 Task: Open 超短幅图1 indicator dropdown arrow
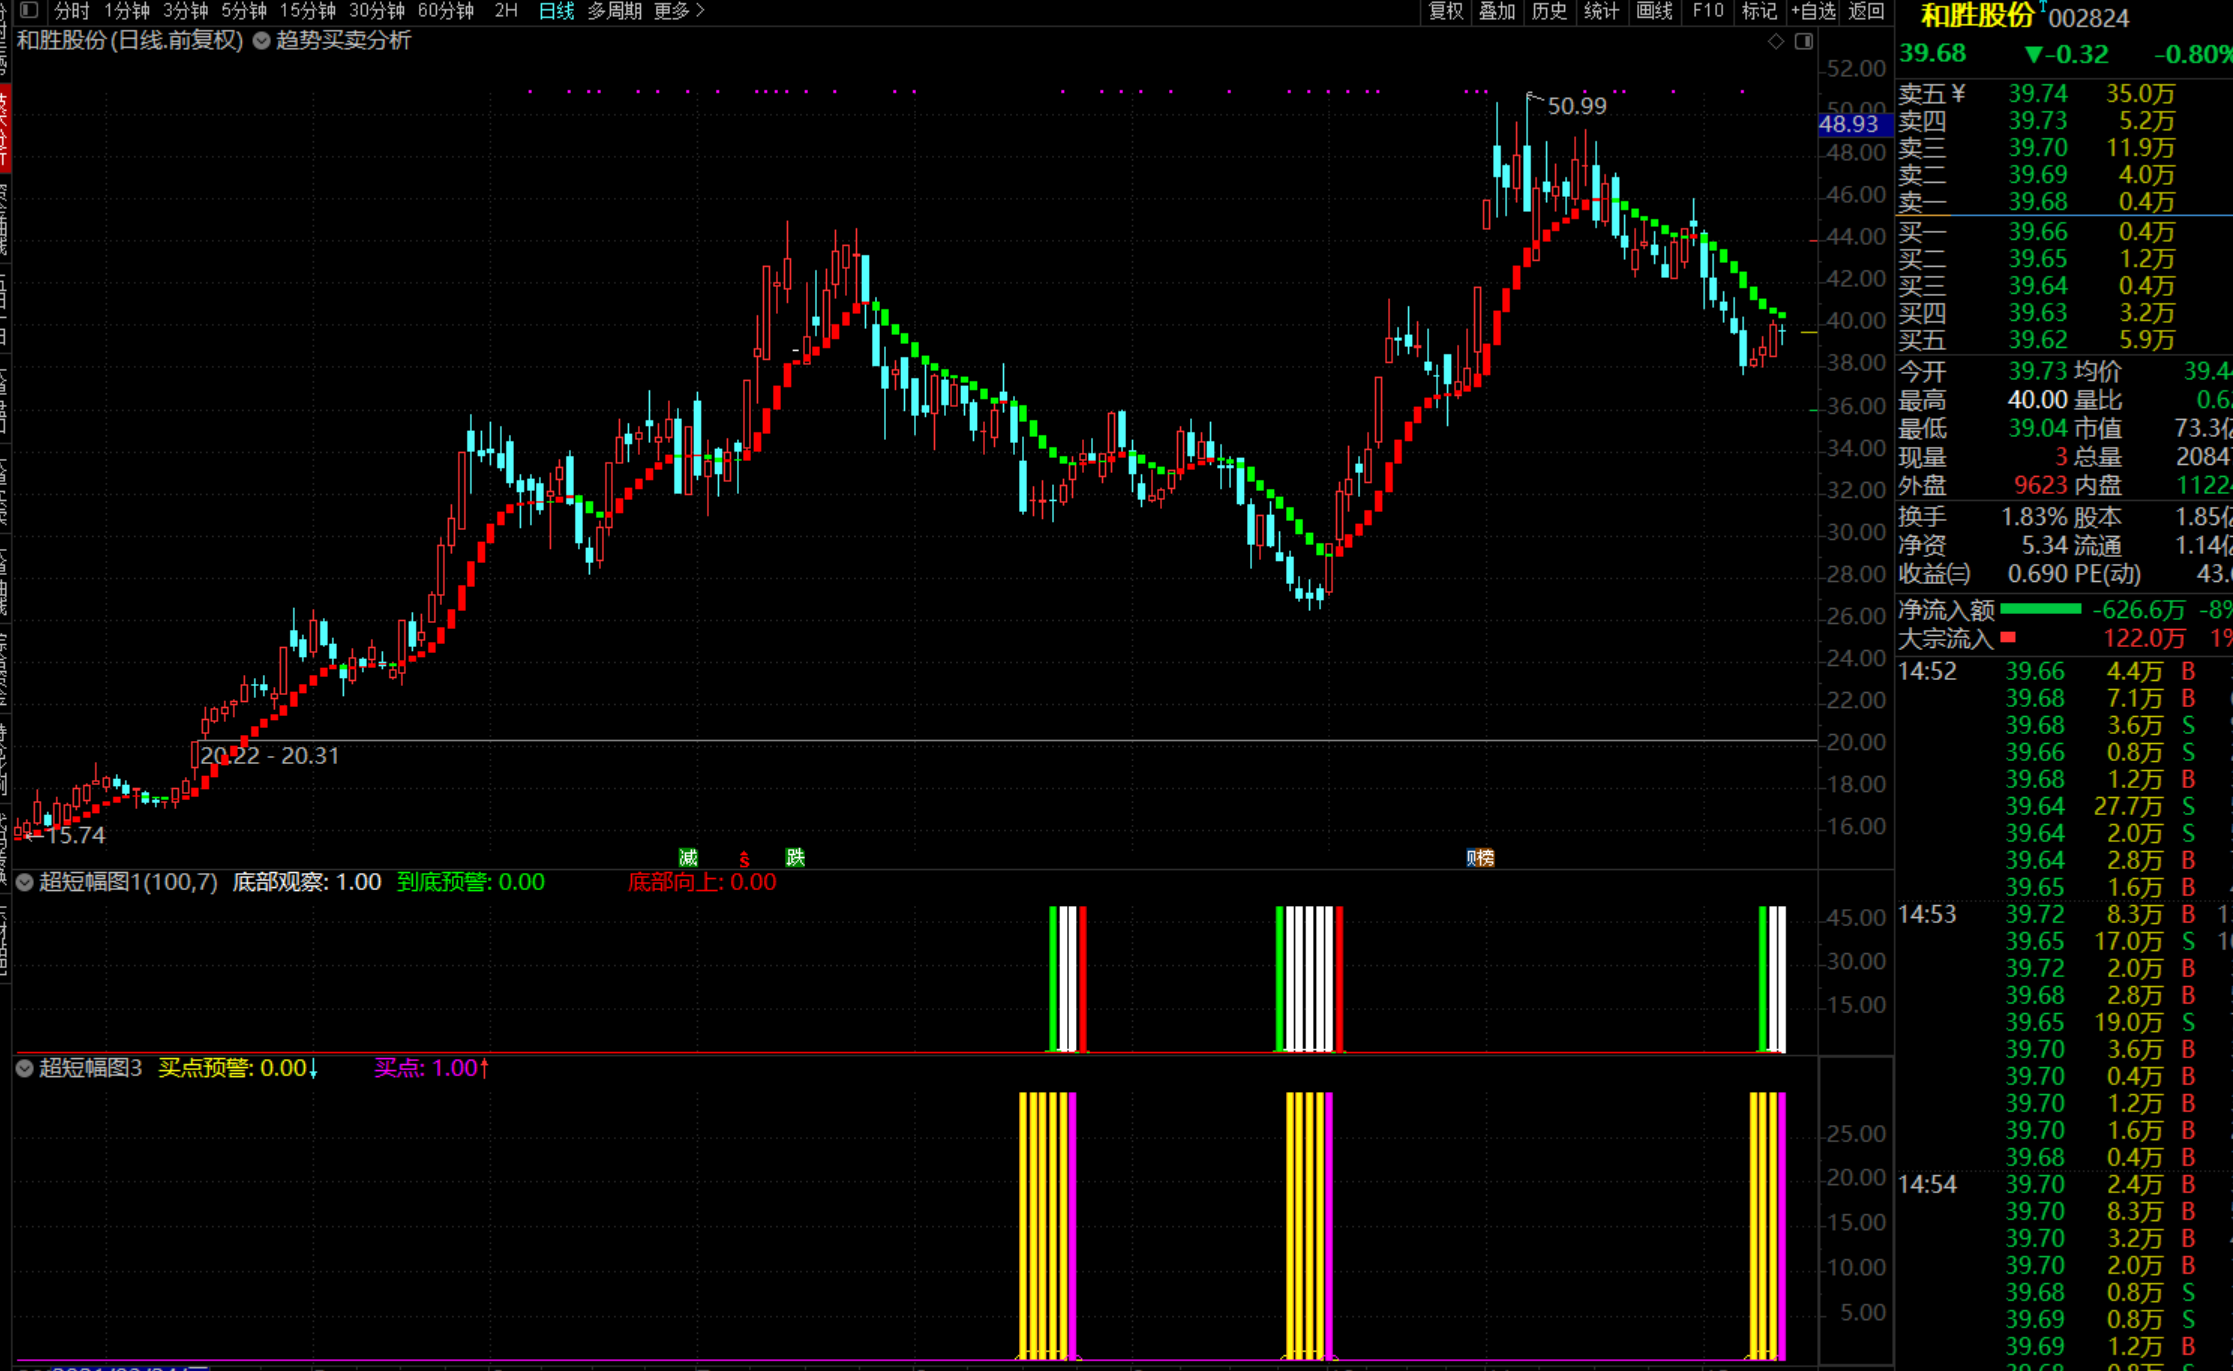pyautogui.click(x=25, y=882)
